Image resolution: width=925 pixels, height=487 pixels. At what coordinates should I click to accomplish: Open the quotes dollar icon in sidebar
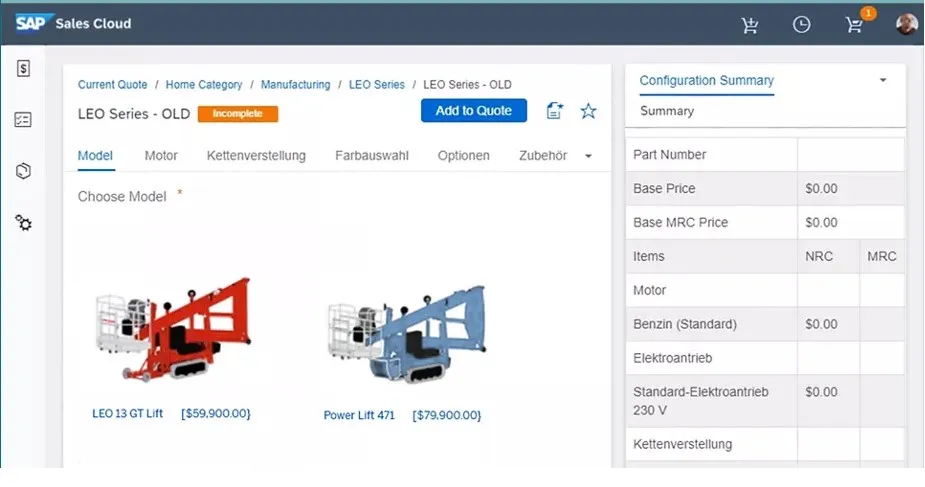coord(24,68)
